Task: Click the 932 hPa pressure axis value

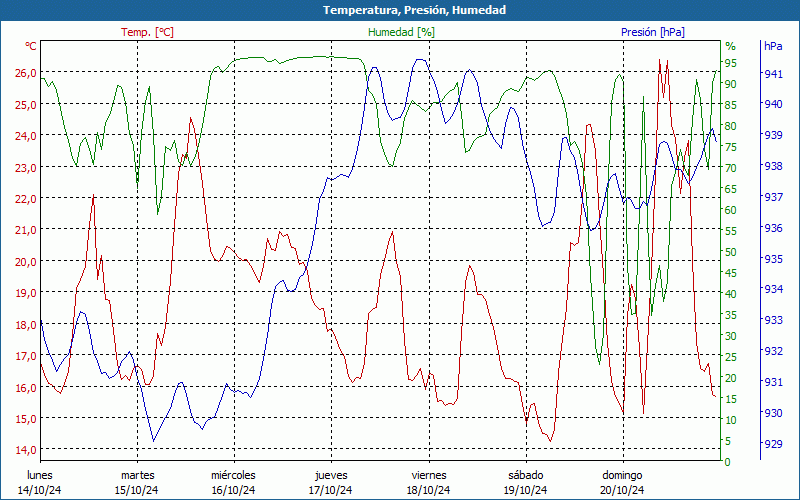Action: point(773,351)
